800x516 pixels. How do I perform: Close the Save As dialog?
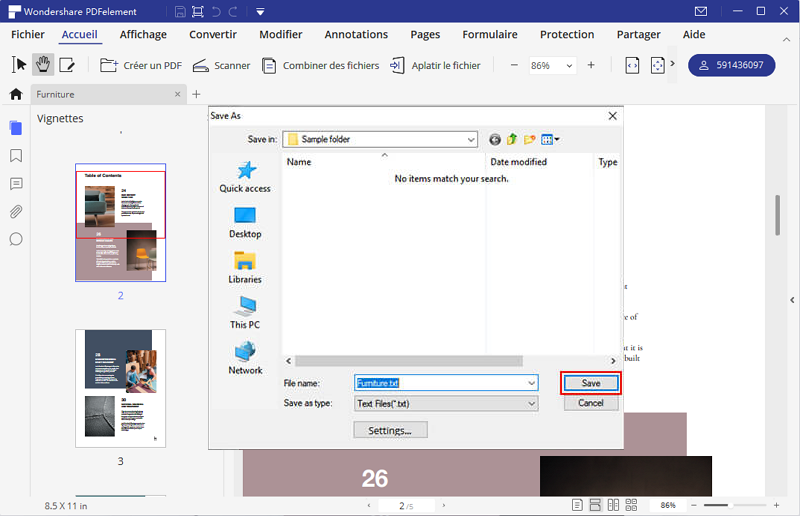pos(613,116)
